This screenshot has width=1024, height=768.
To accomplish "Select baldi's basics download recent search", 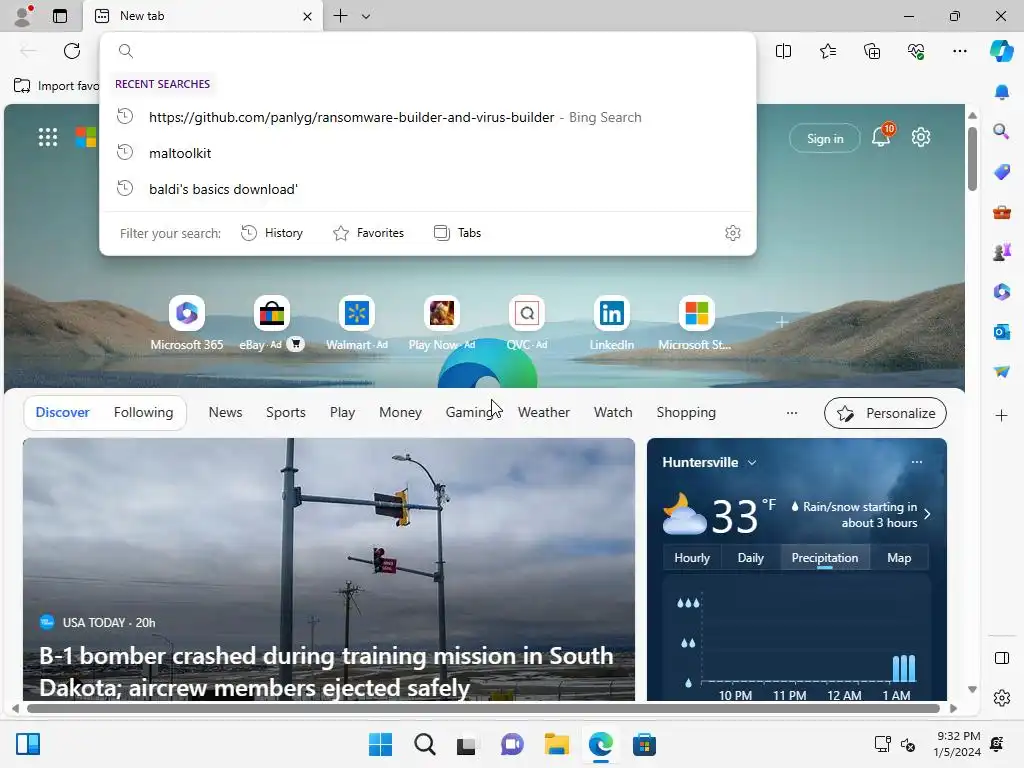I will coord(428,189).
